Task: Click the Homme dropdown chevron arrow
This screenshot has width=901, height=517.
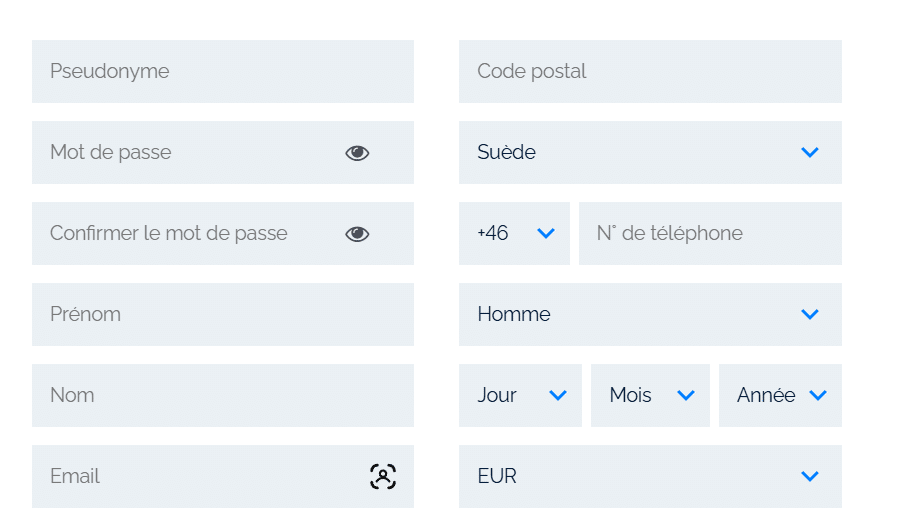Action: point(810,314)
